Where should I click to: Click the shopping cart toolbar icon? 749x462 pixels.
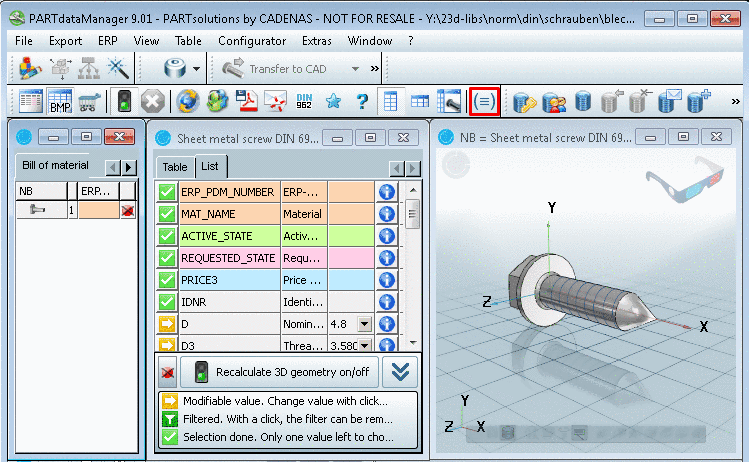(x=89, y=101)
